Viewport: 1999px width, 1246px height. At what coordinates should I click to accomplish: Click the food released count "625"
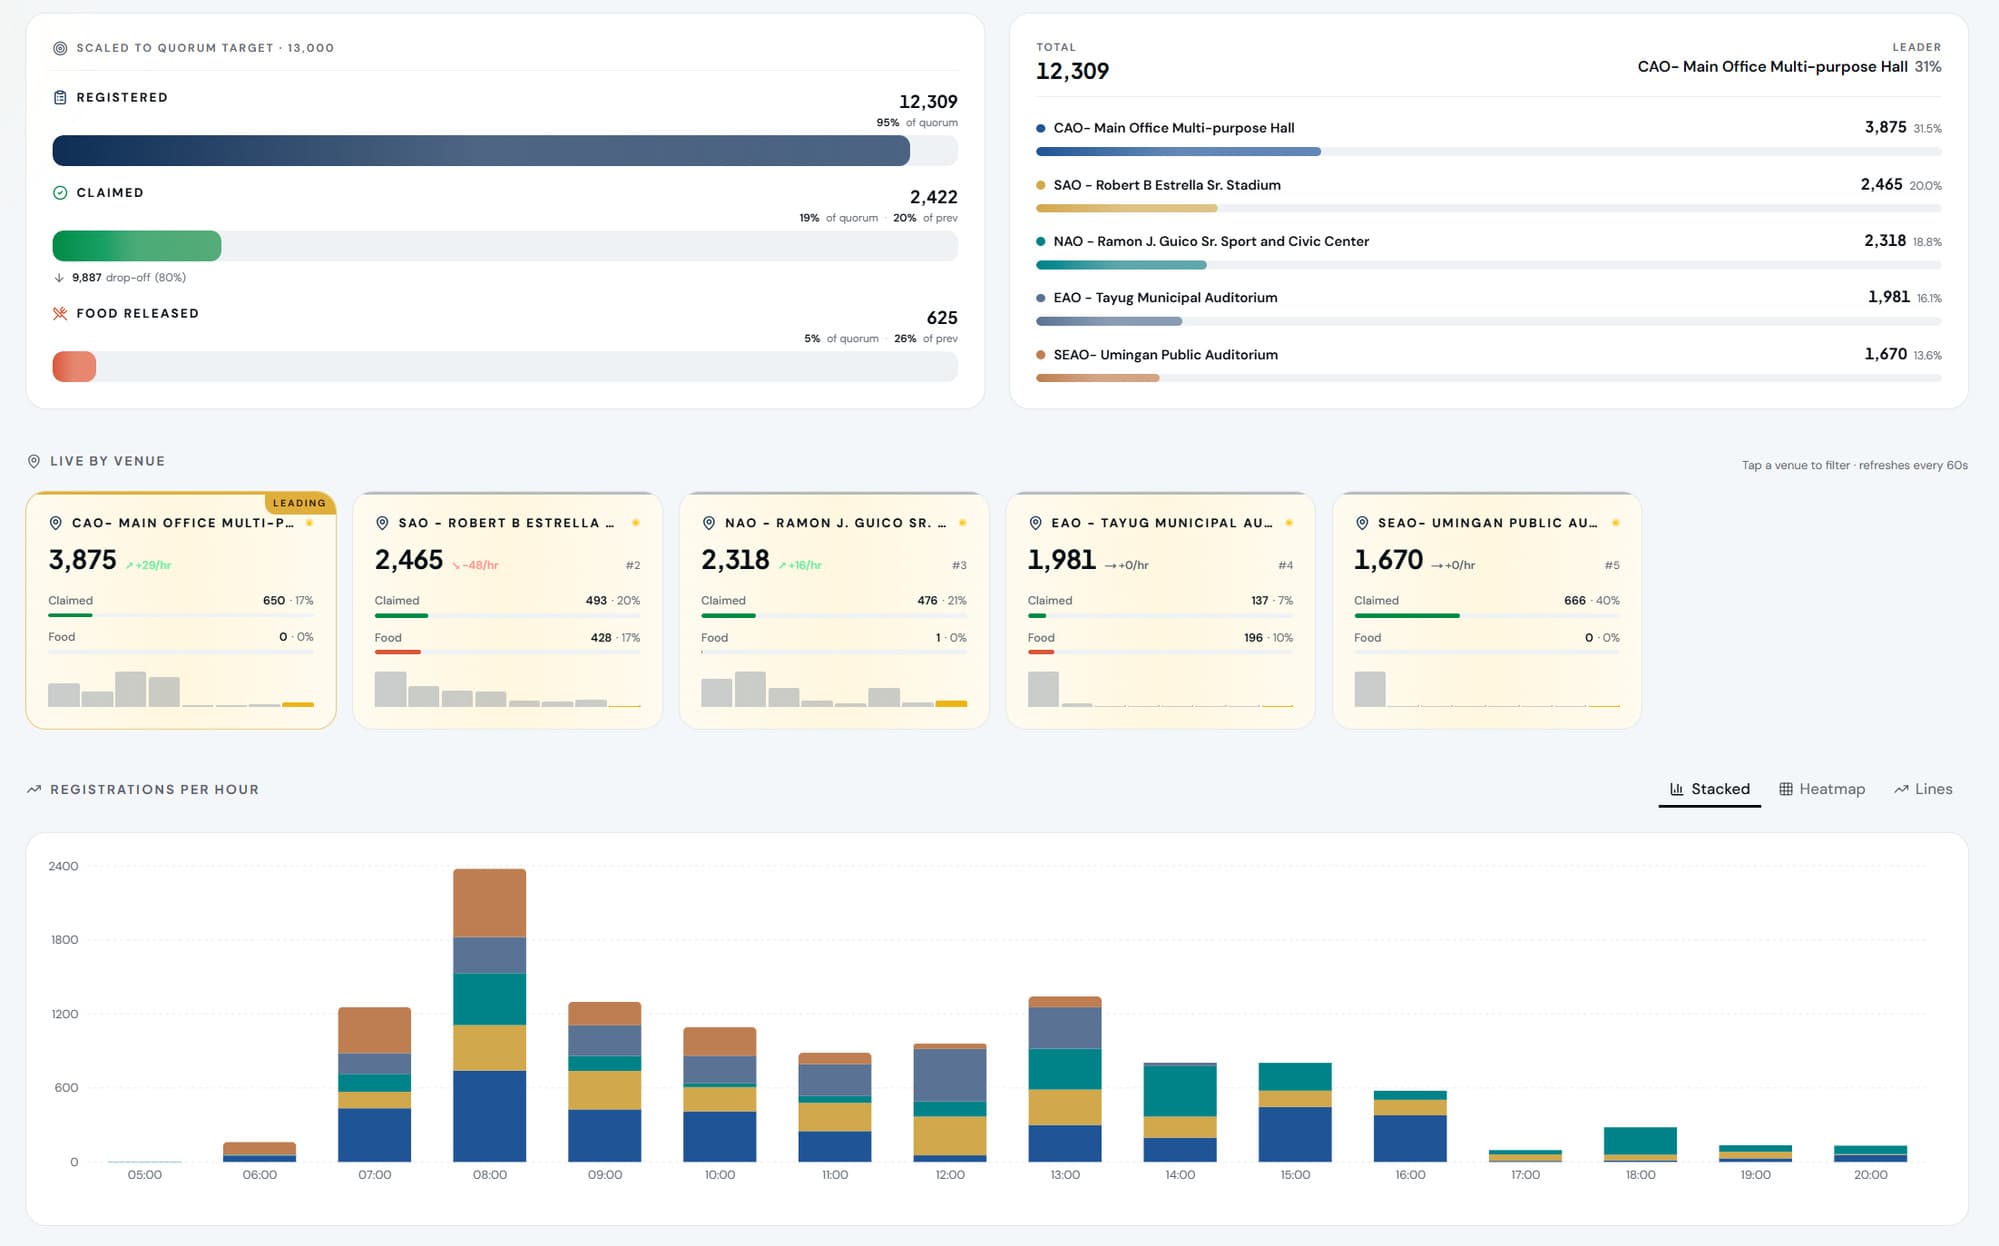click(942, 318)
